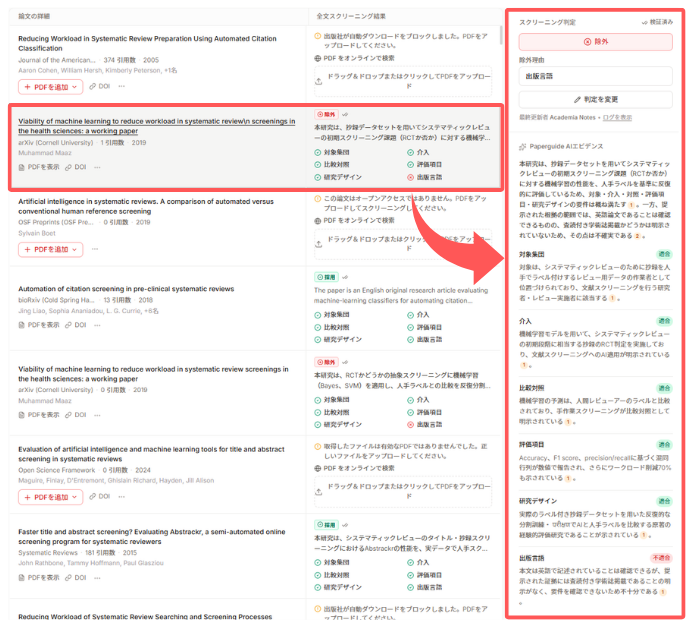Show PDF of Faster title and abstract screening paper
The width and height of the screenshot is (695, 630).
click(x=39, y=578)
